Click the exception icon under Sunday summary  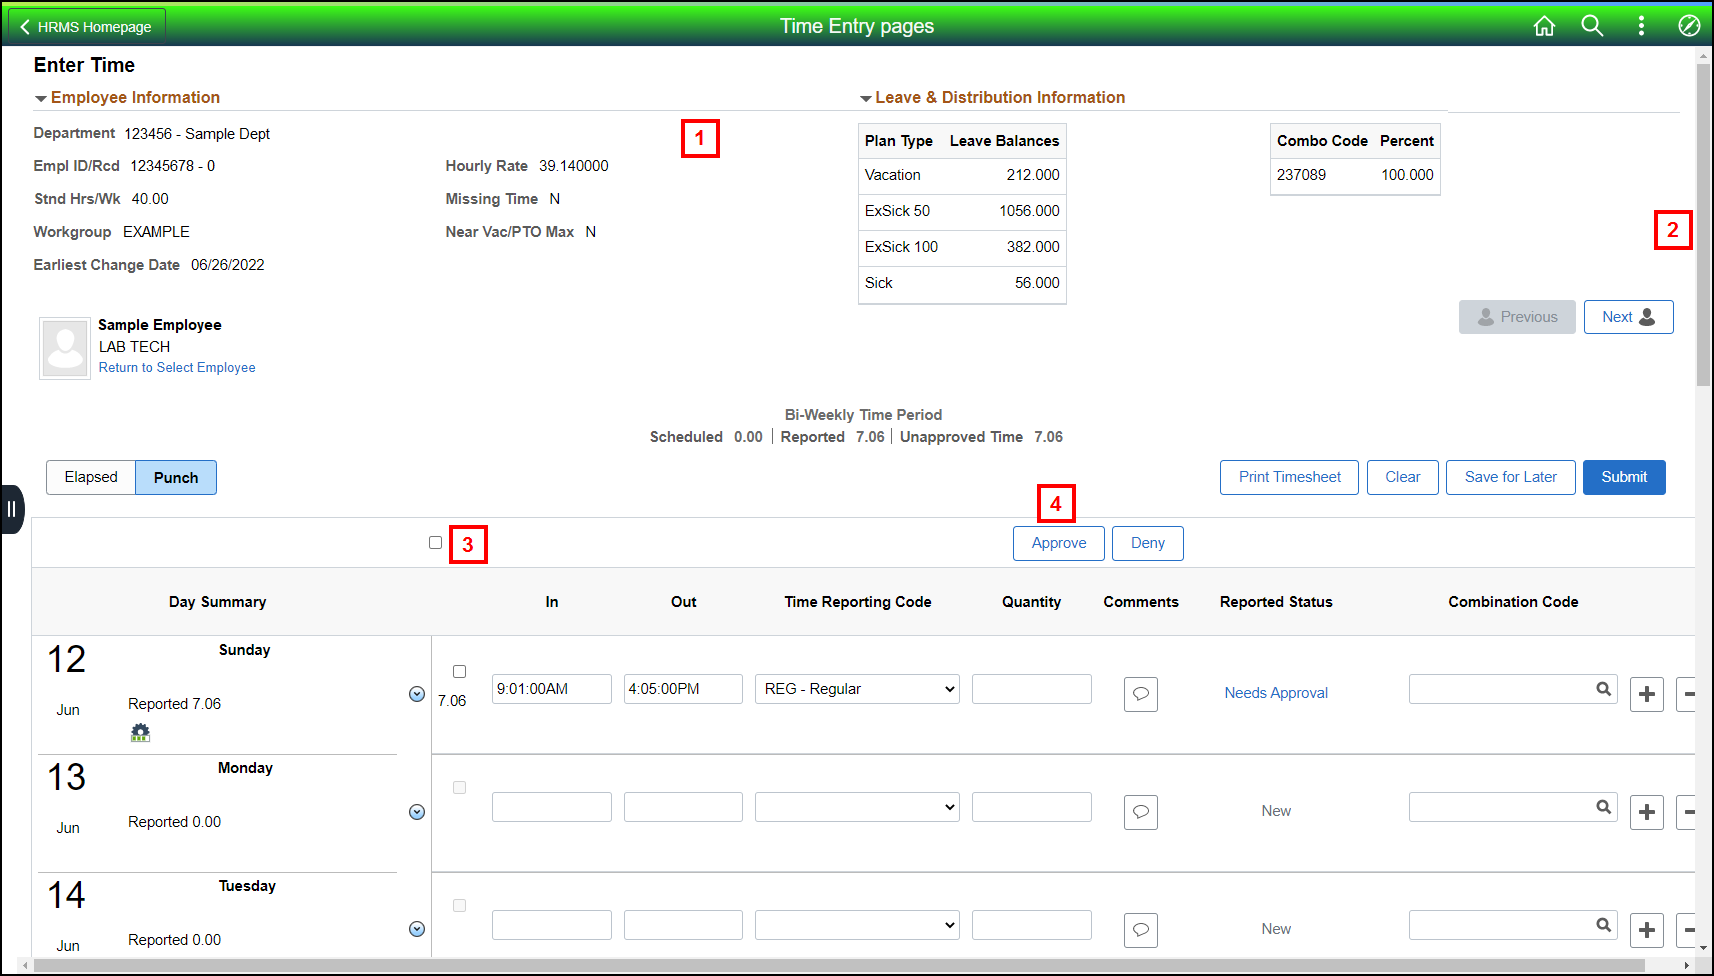point(140,733)
